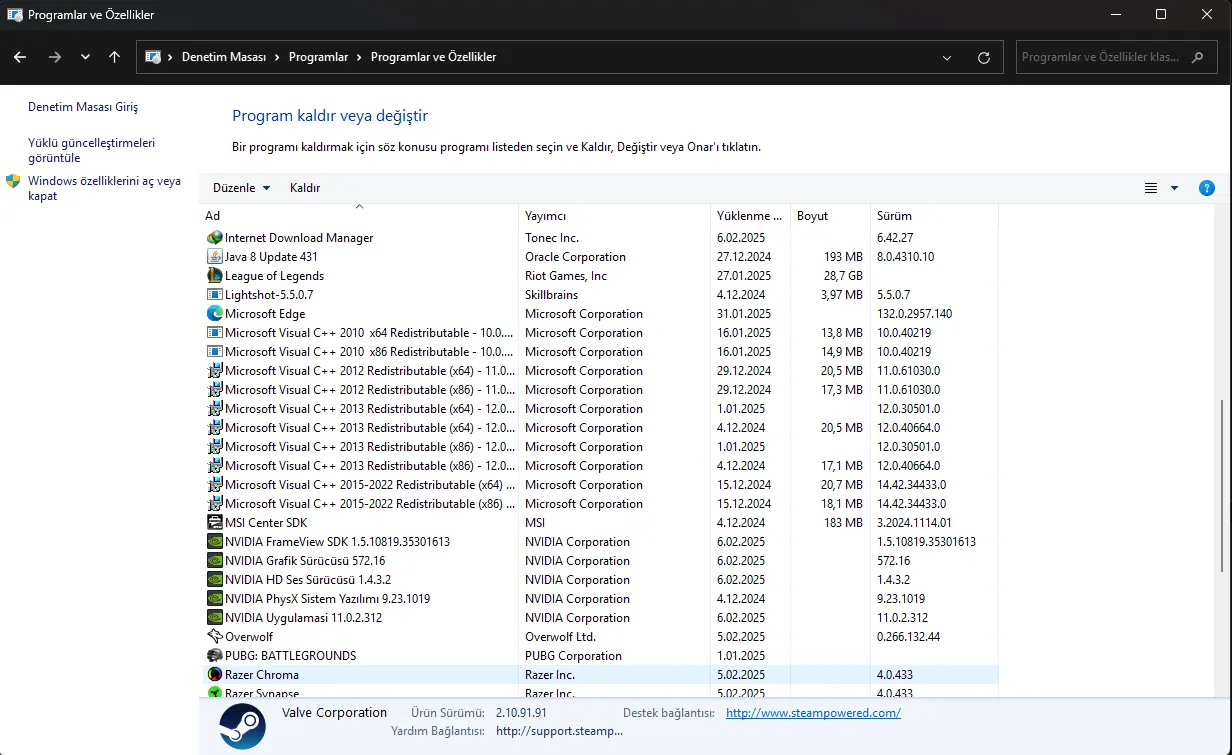This screenshot has width=1232, height=755.
Task: Sort by Yüklenme date column header
Action: pyautogui.click(x=750, y=216)
